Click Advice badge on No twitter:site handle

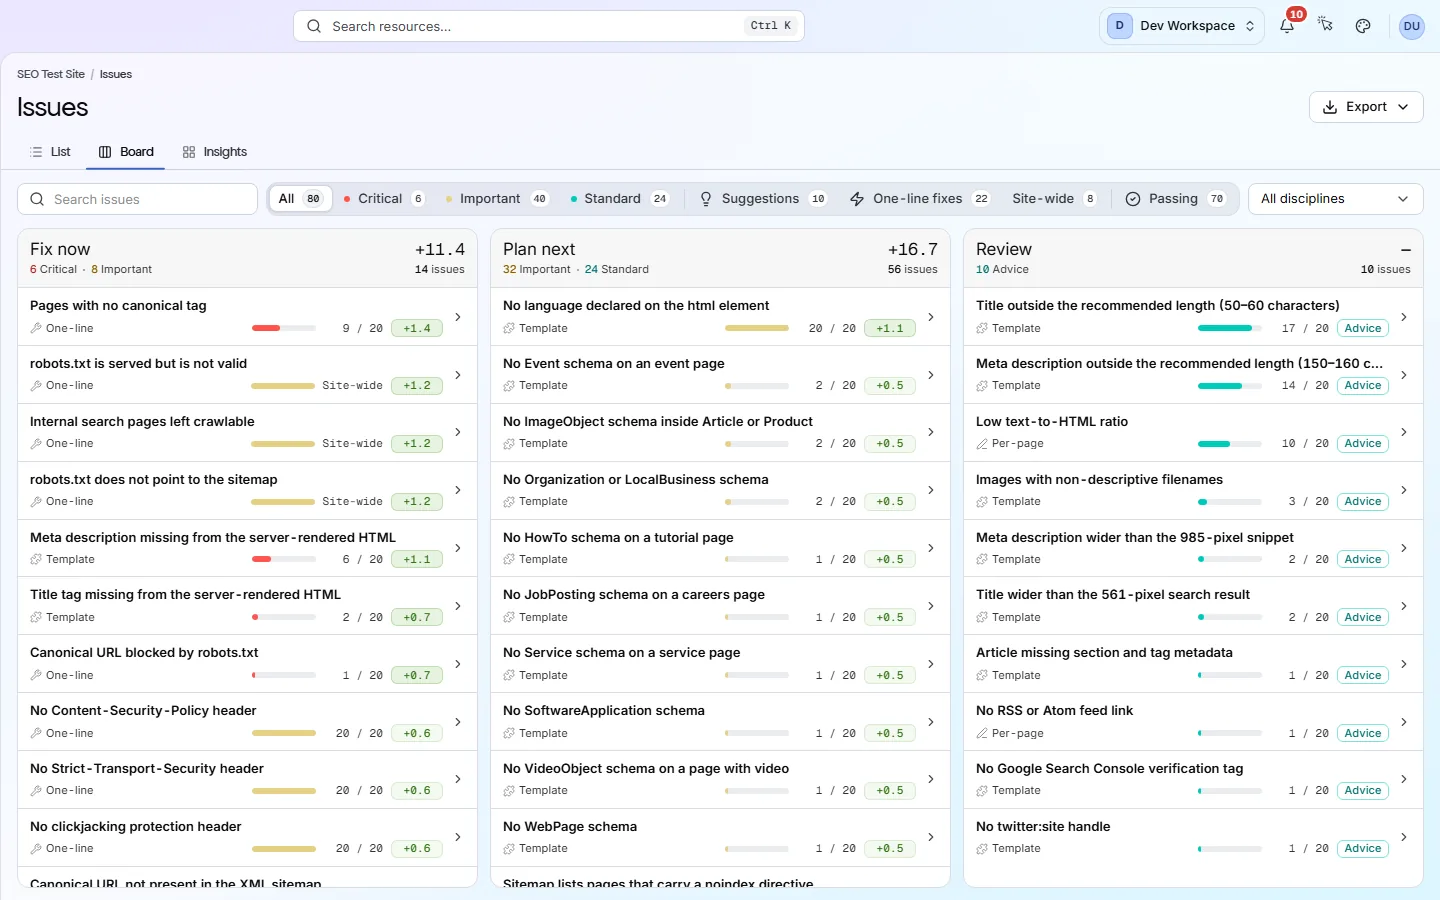(1362, 848)
